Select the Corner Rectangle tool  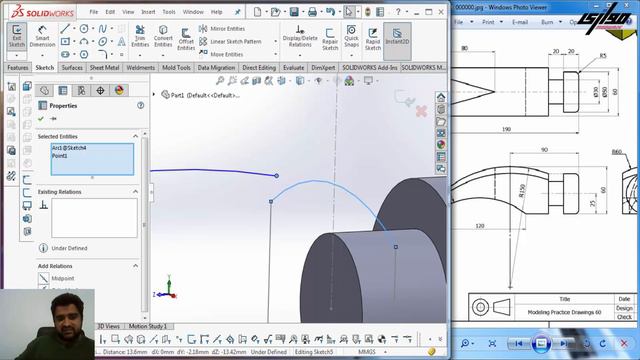point(65,41)
